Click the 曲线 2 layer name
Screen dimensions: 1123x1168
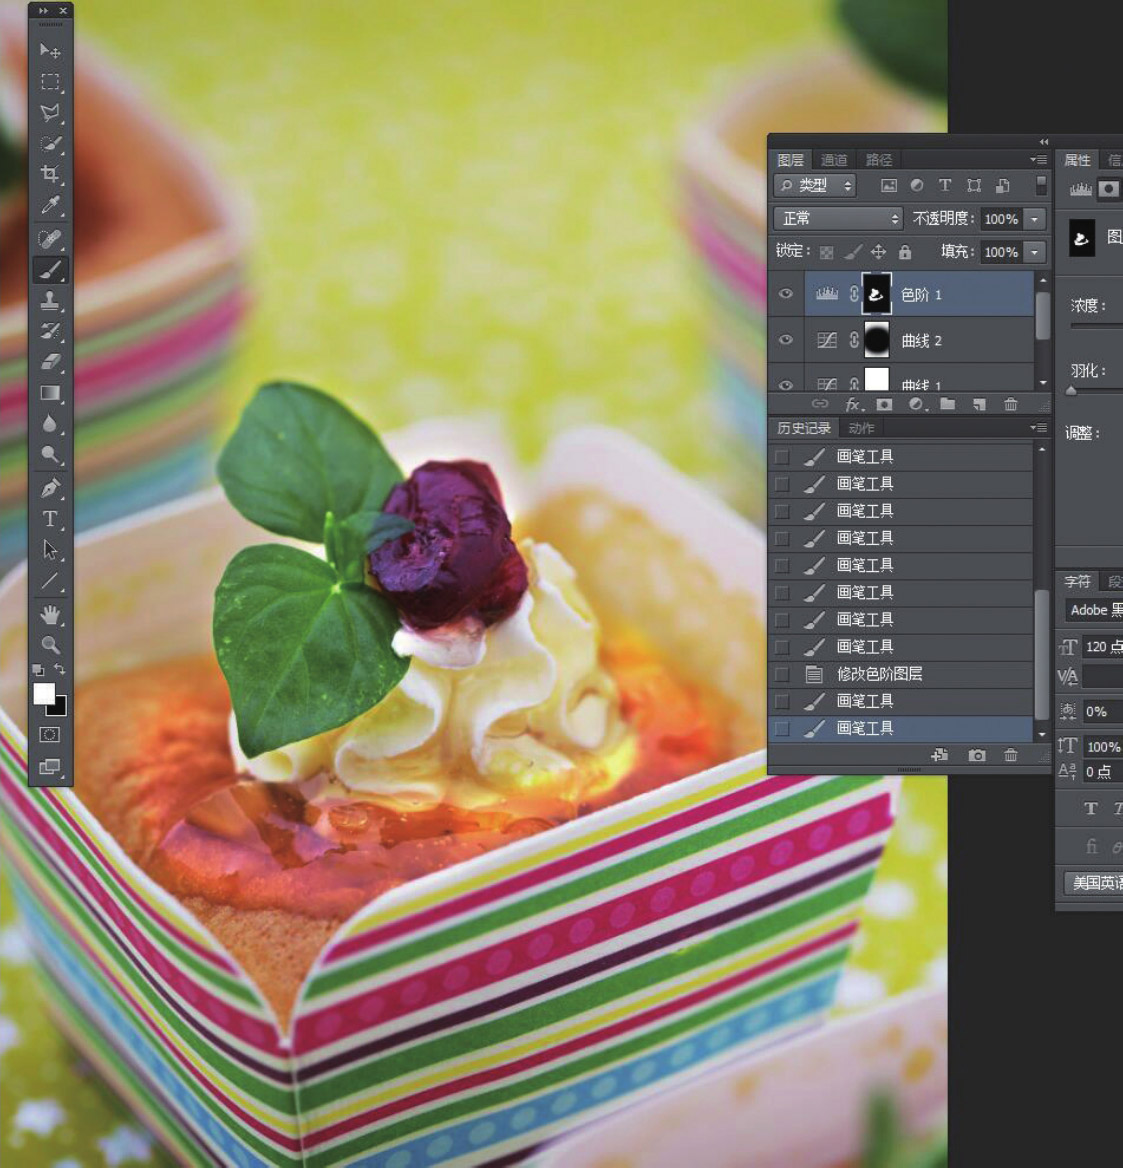921,341
